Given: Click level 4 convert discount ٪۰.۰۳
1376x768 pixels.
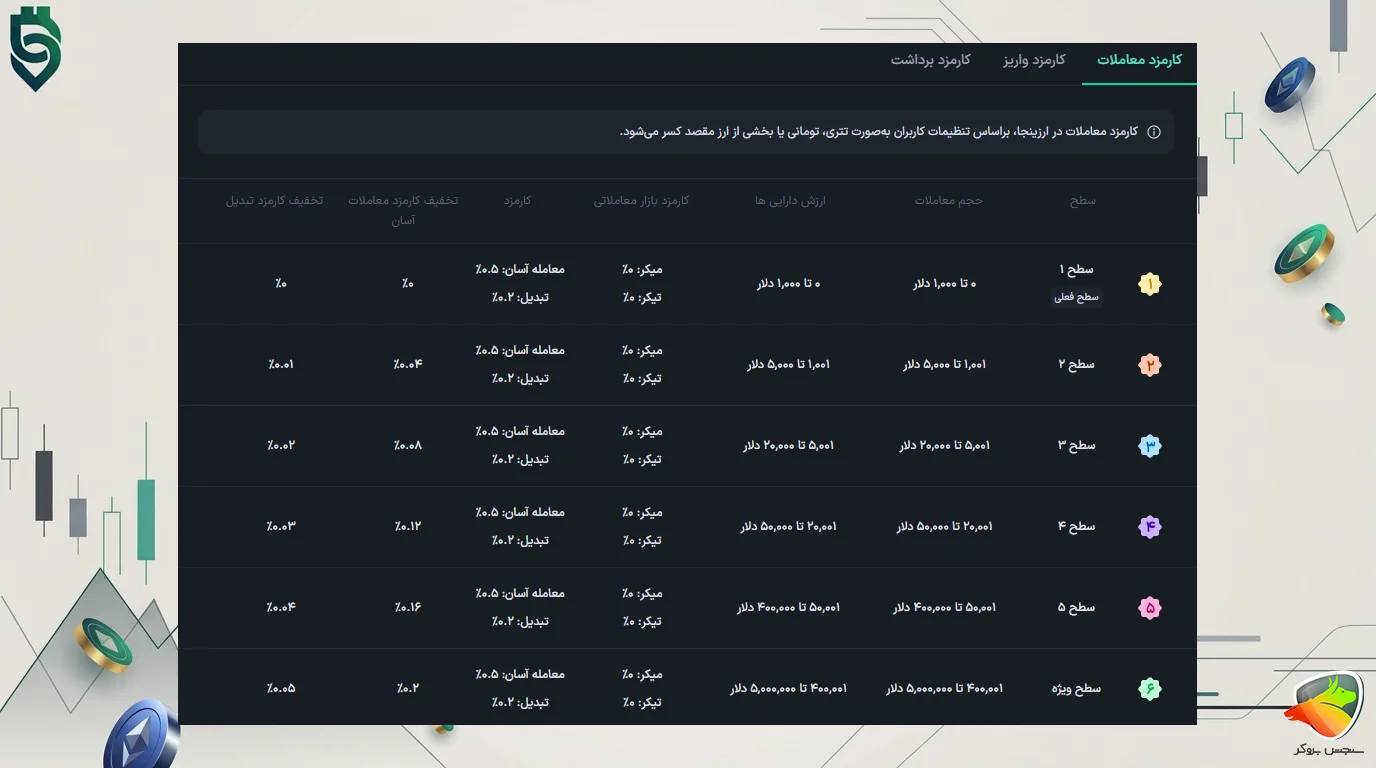Looking at the screenshot, I should pos(281,527).
